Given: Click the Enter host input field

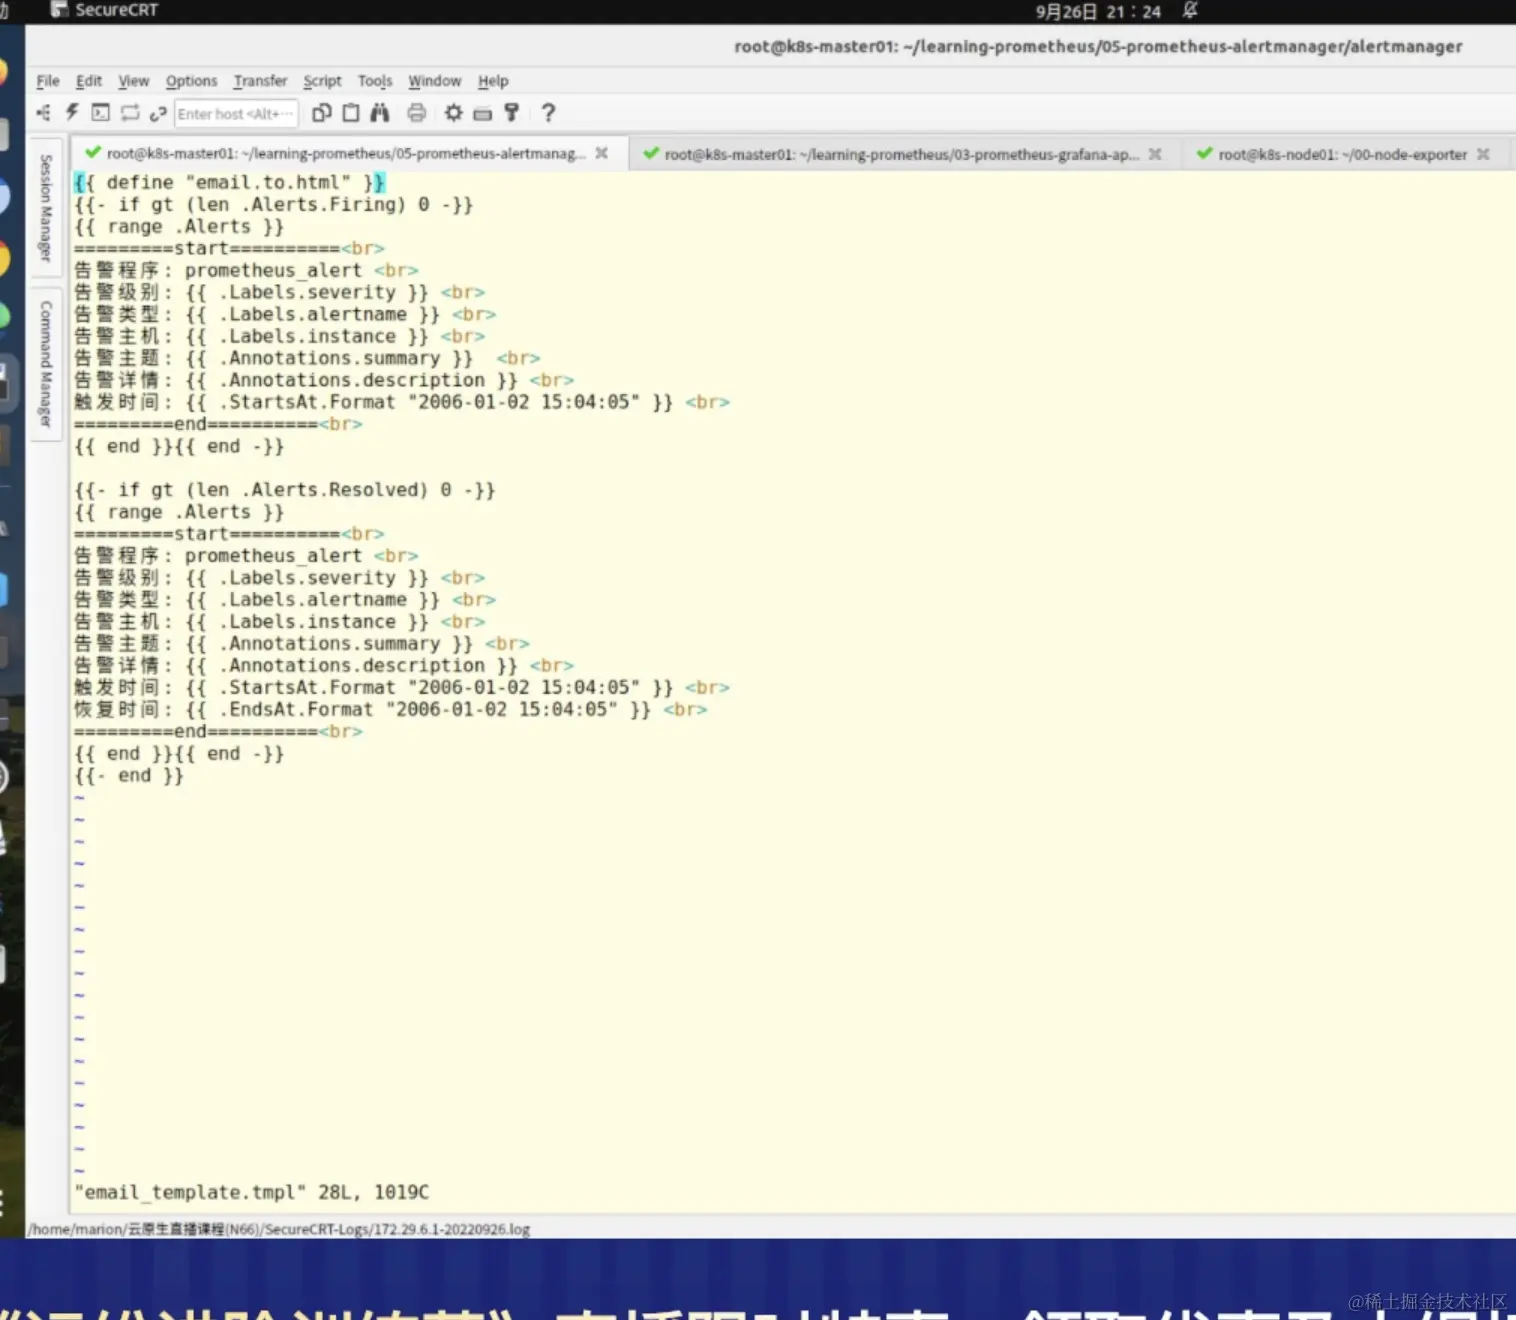Looking at the screenshot, I should (x=236, y=114).
